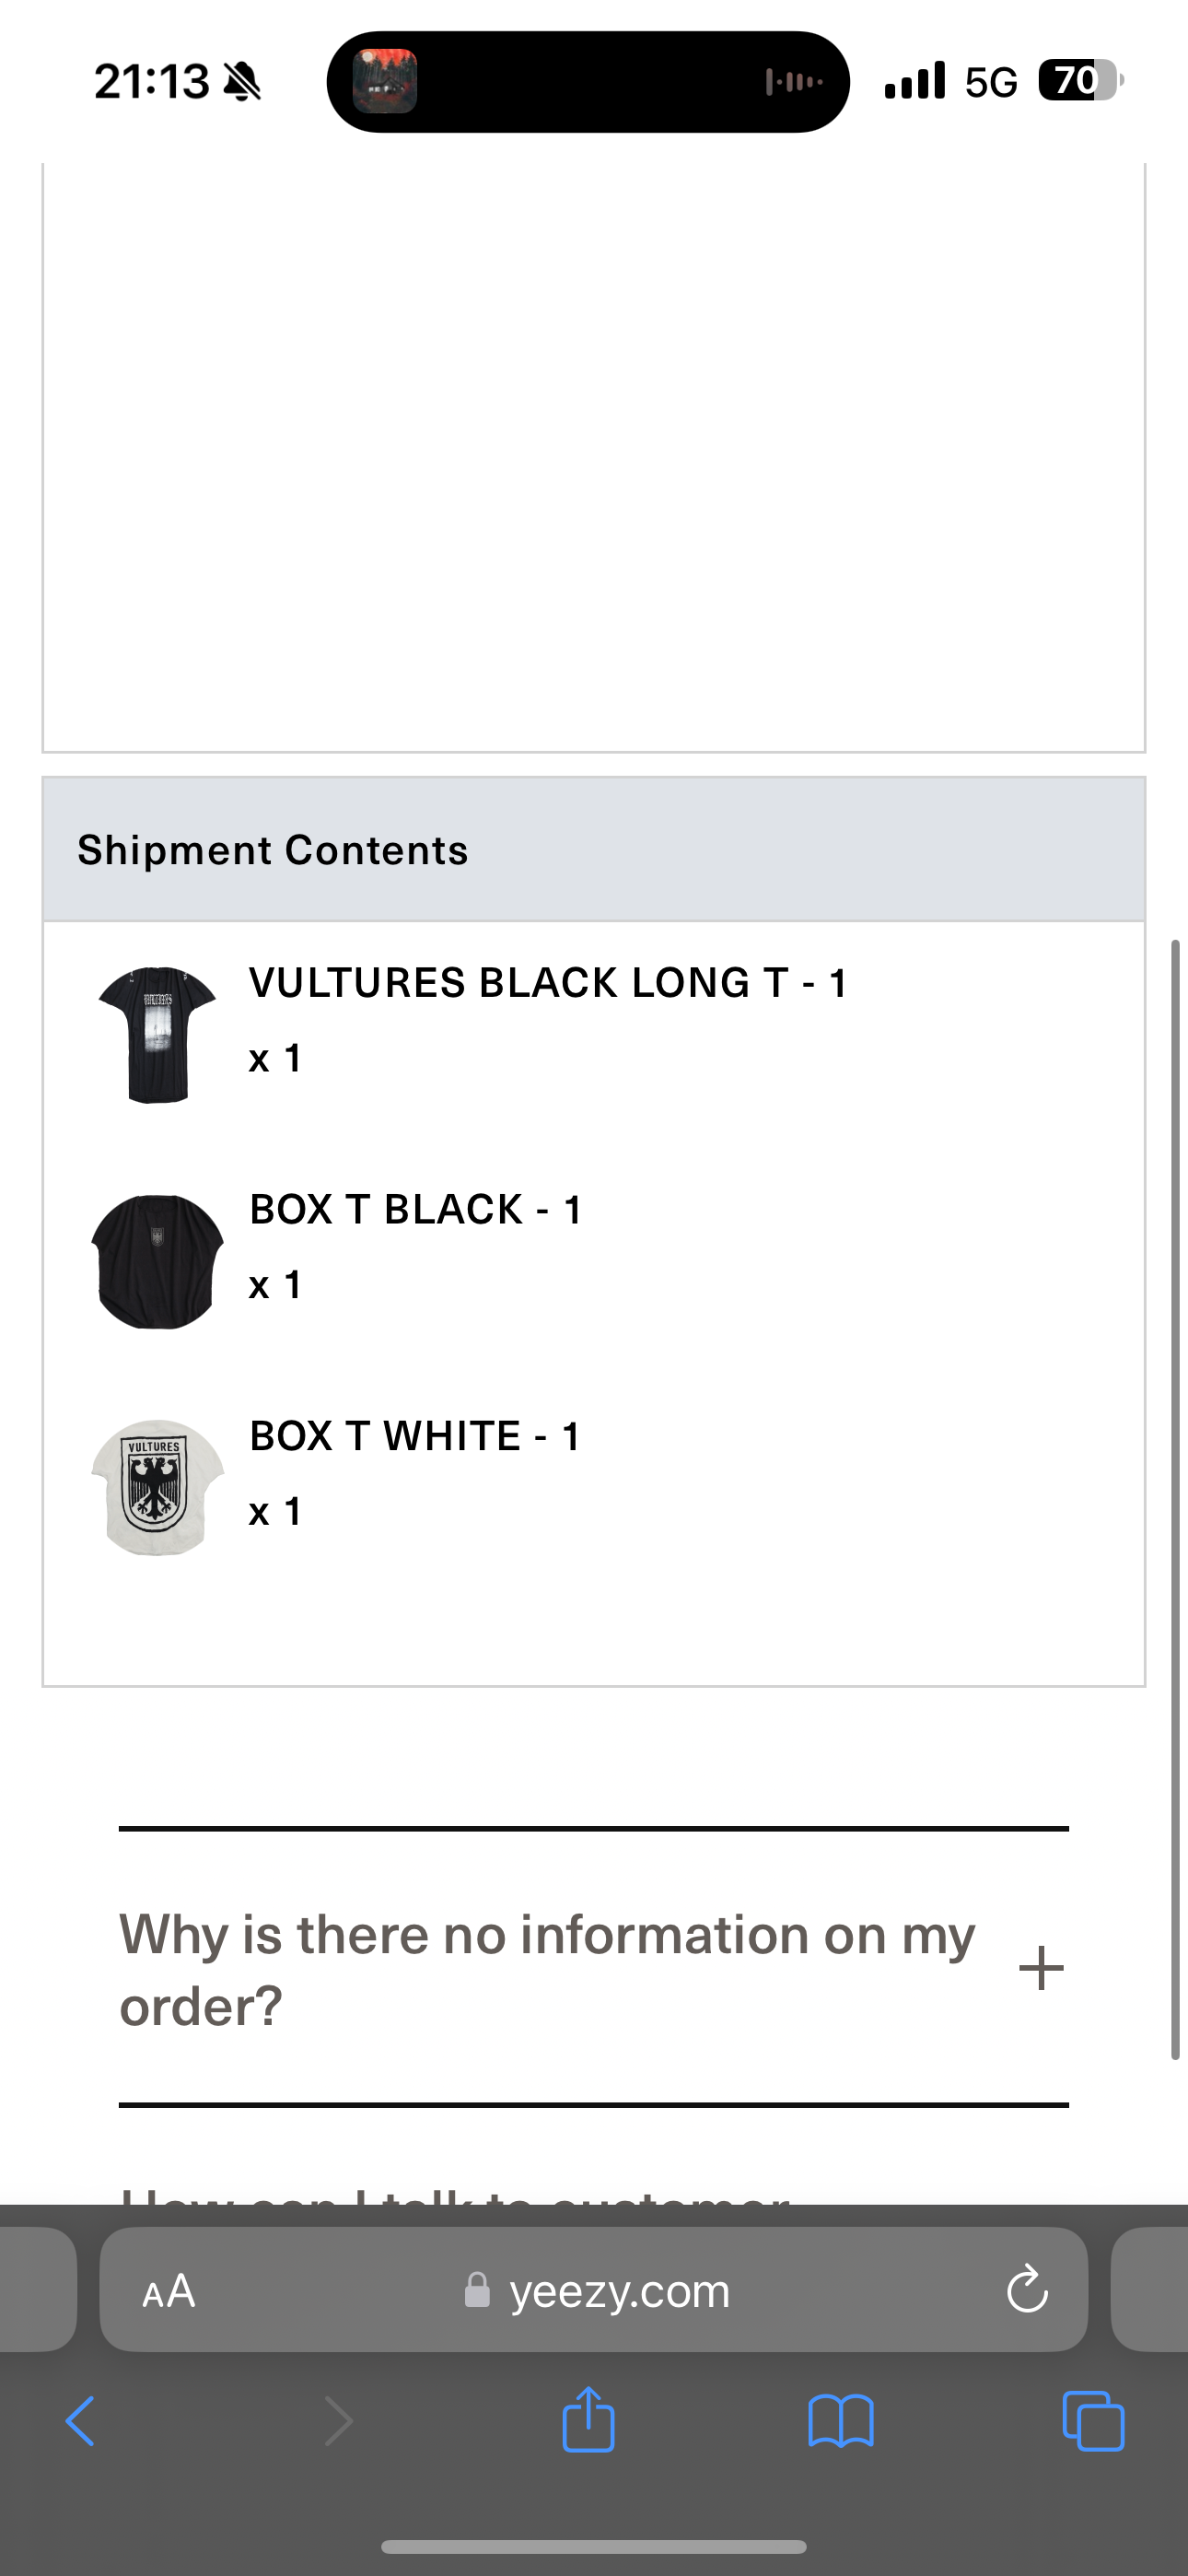Select the BOX T BLACK - 1 item name
This screenshot has width=1188, height=2576.
(415, 1210)
